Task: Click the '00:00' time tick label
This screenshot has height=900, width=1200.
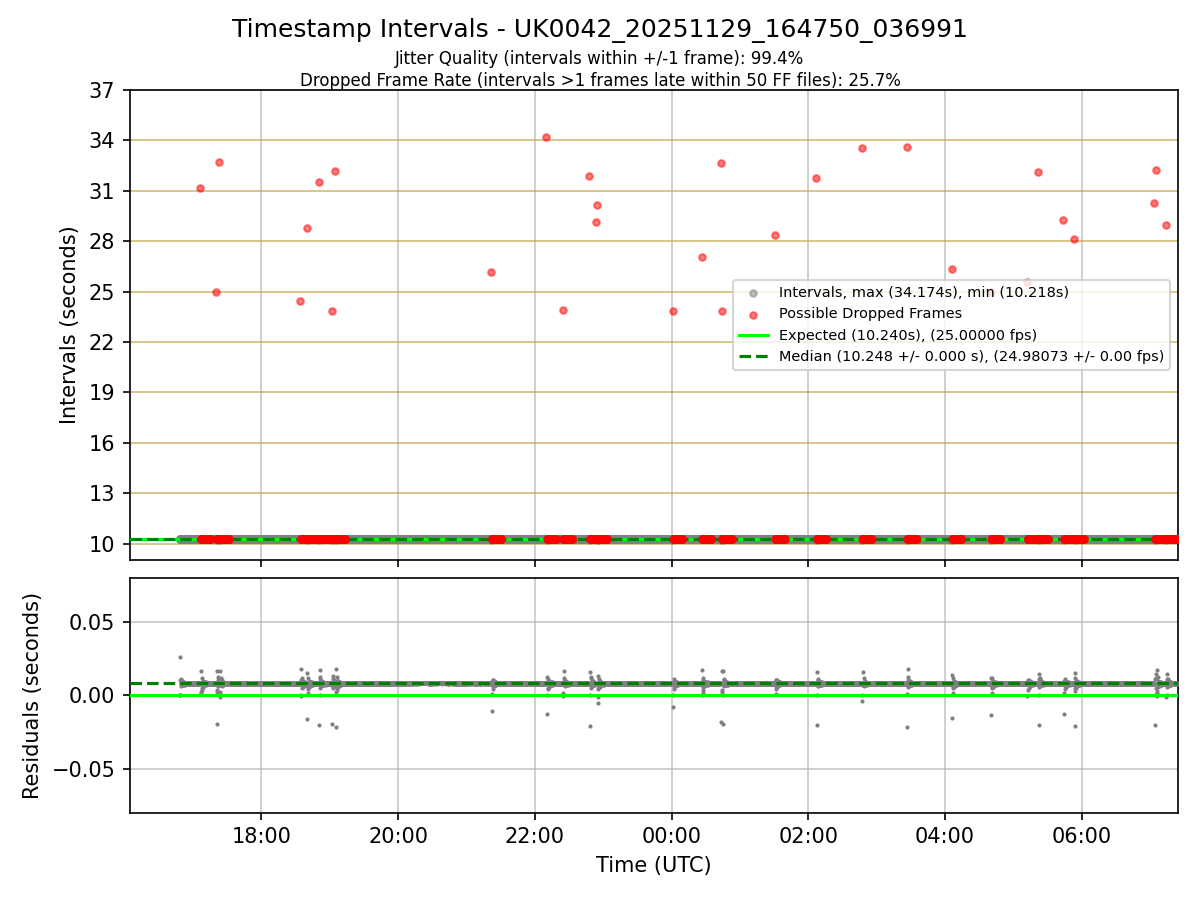Action: click(x=671, y=836)
